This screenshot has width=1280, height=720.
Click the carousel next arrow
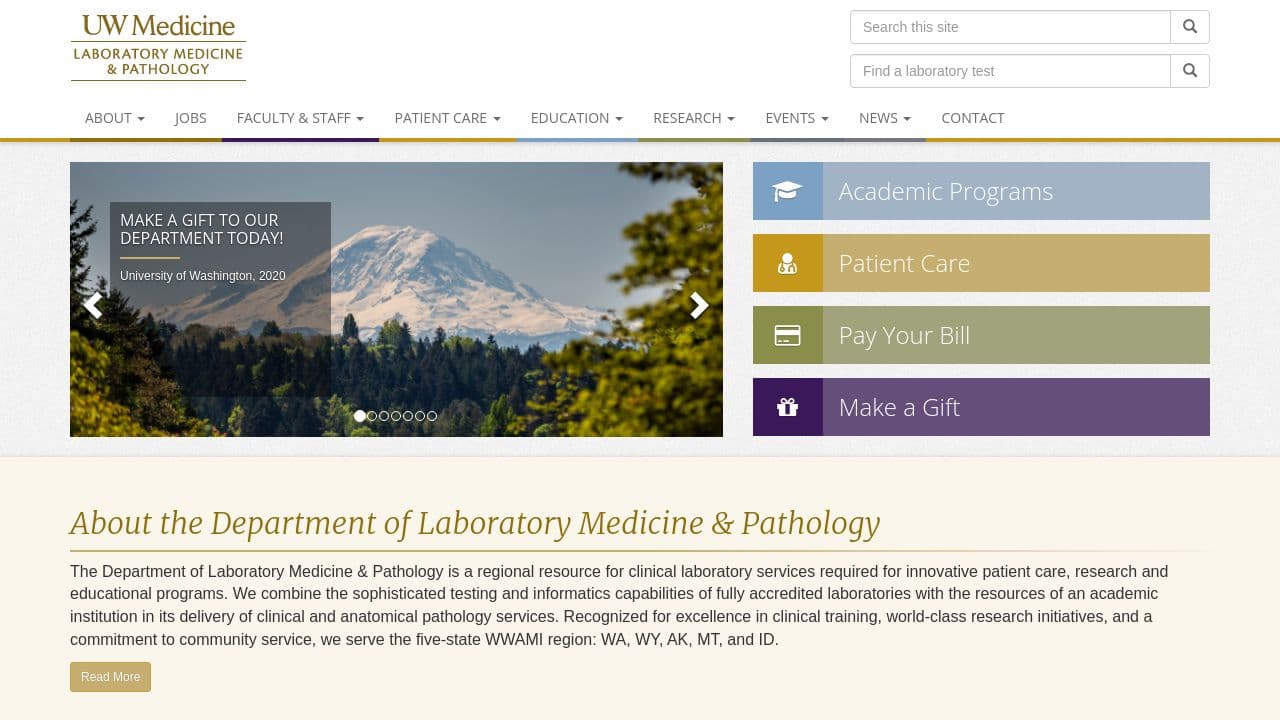click(x=699, y=305)
